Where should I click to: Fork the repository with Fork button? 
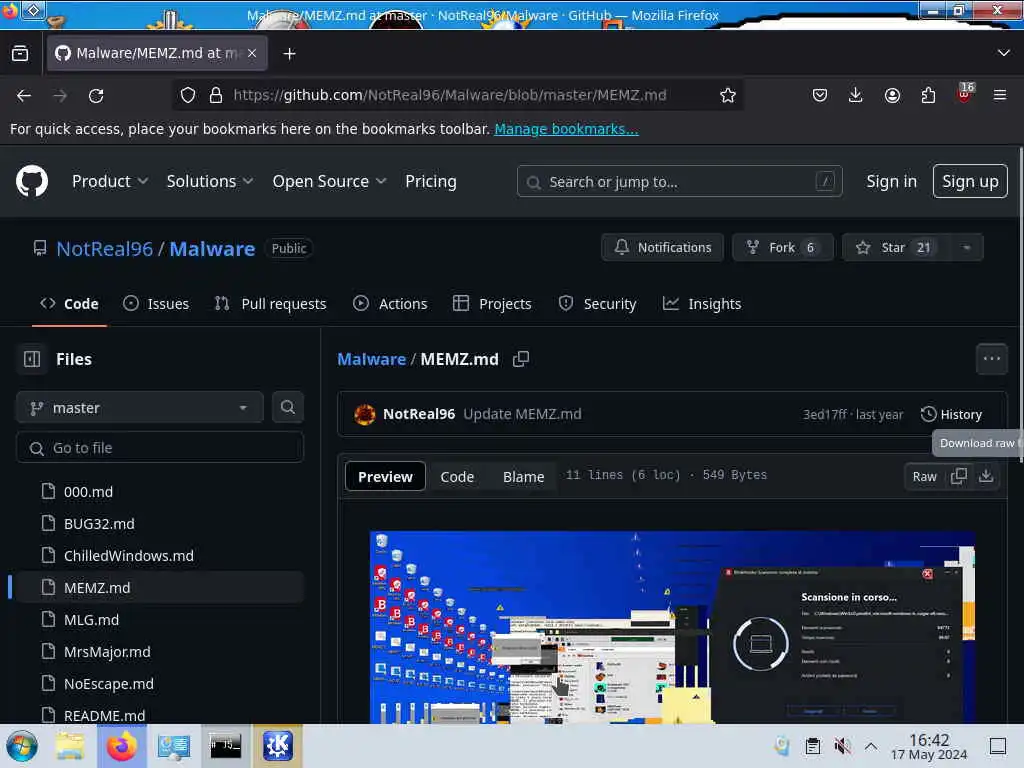[783, 248]
